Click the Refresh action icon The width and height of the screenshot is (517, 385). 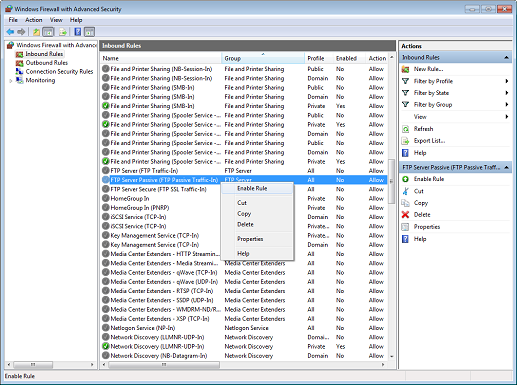point(405,129)
